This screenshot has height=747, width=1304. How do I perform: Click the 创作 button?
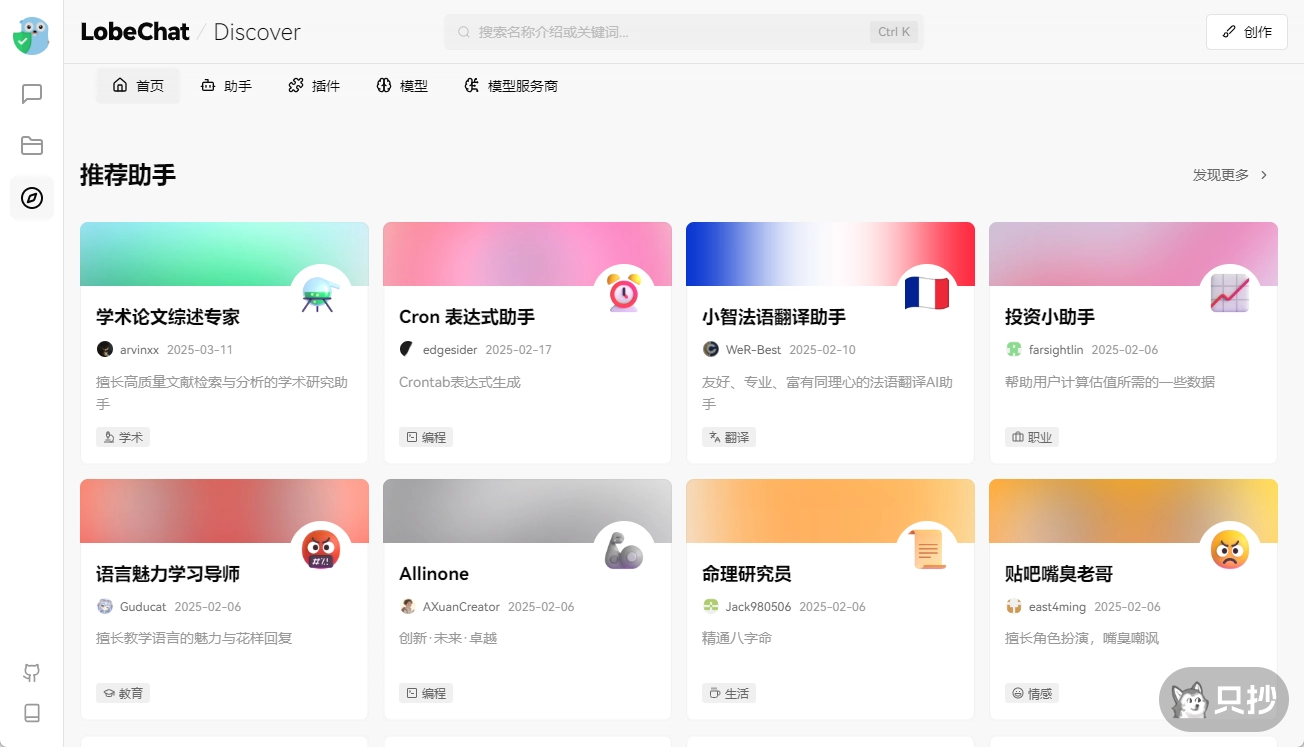coord(1246,31)
